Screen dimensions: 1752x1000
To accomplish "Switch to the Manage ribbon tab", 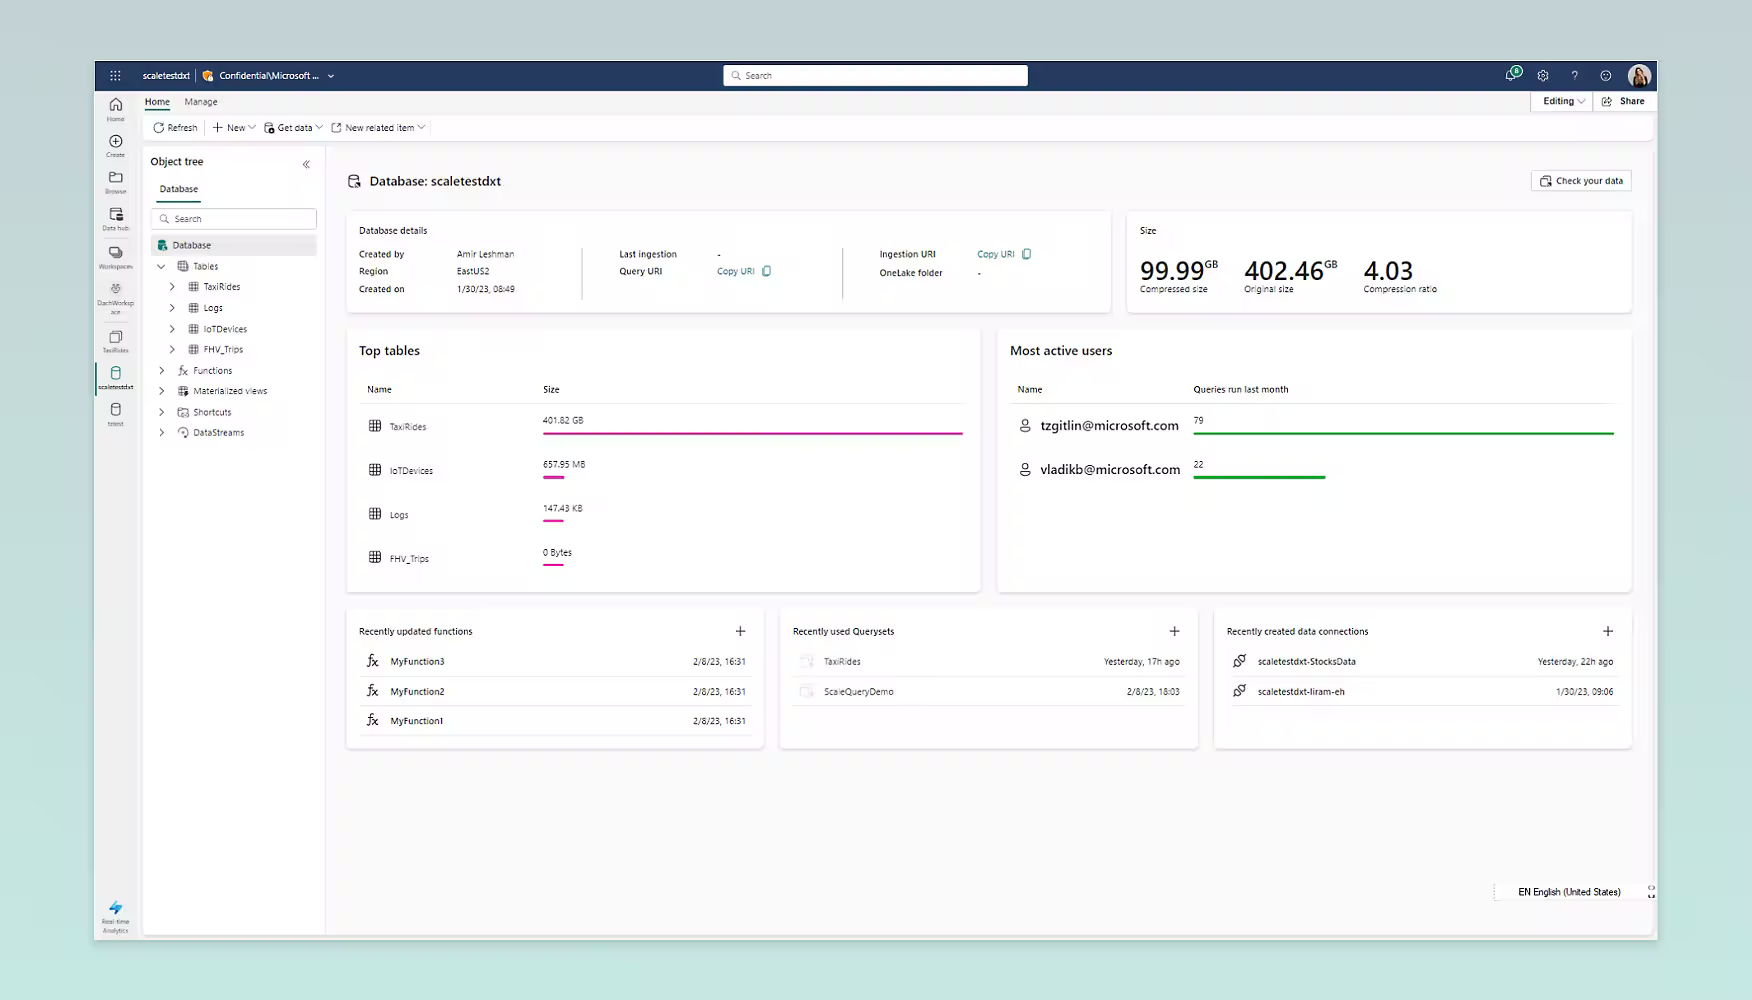I will (201, 102).
